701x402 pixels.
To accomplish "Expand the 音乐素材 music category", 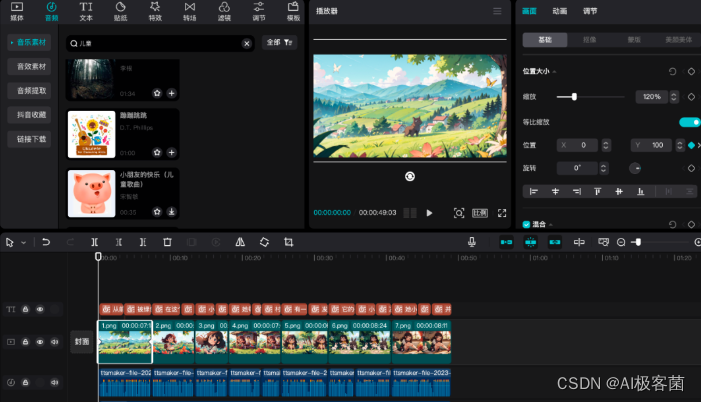I will point(30,42).
